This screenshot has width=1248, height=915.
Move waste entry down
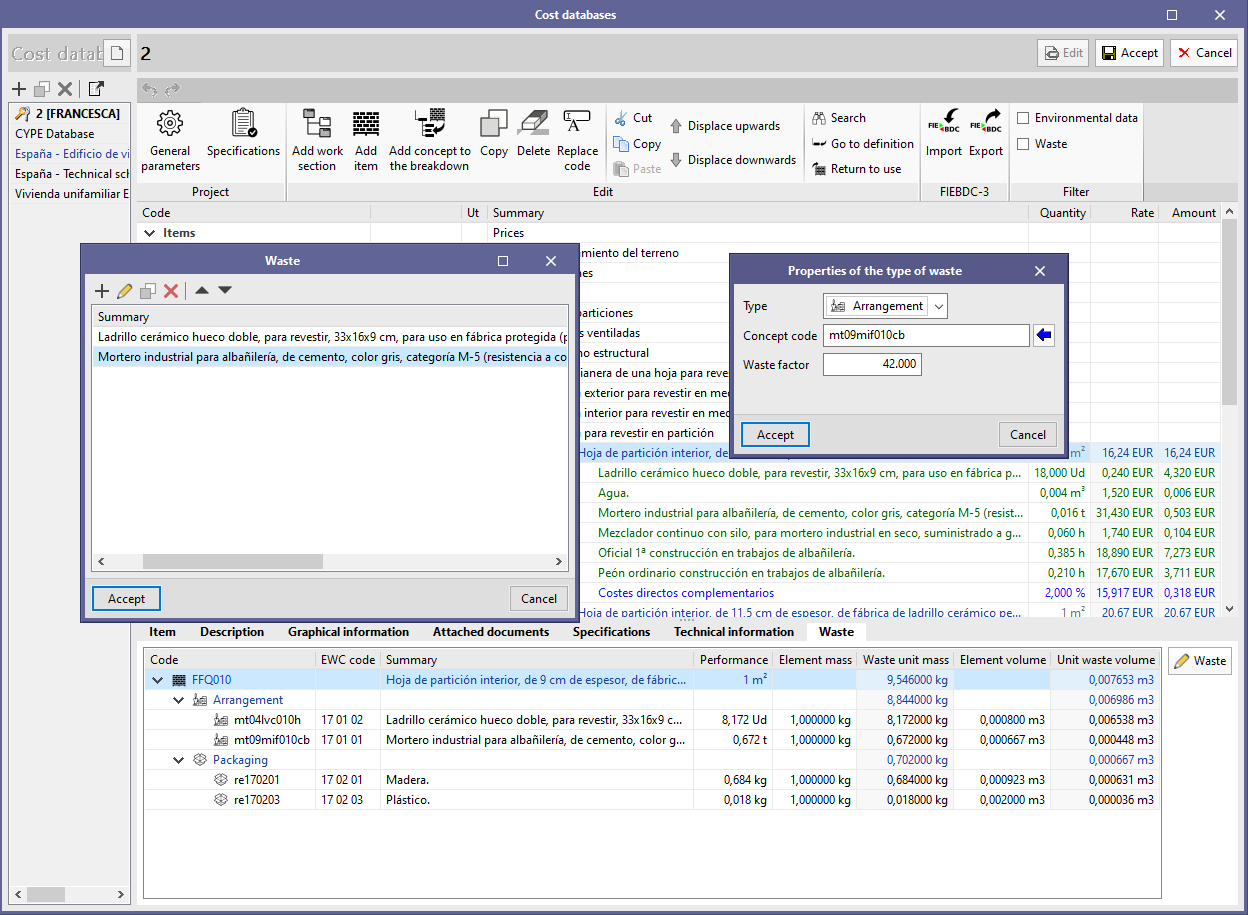225,291
